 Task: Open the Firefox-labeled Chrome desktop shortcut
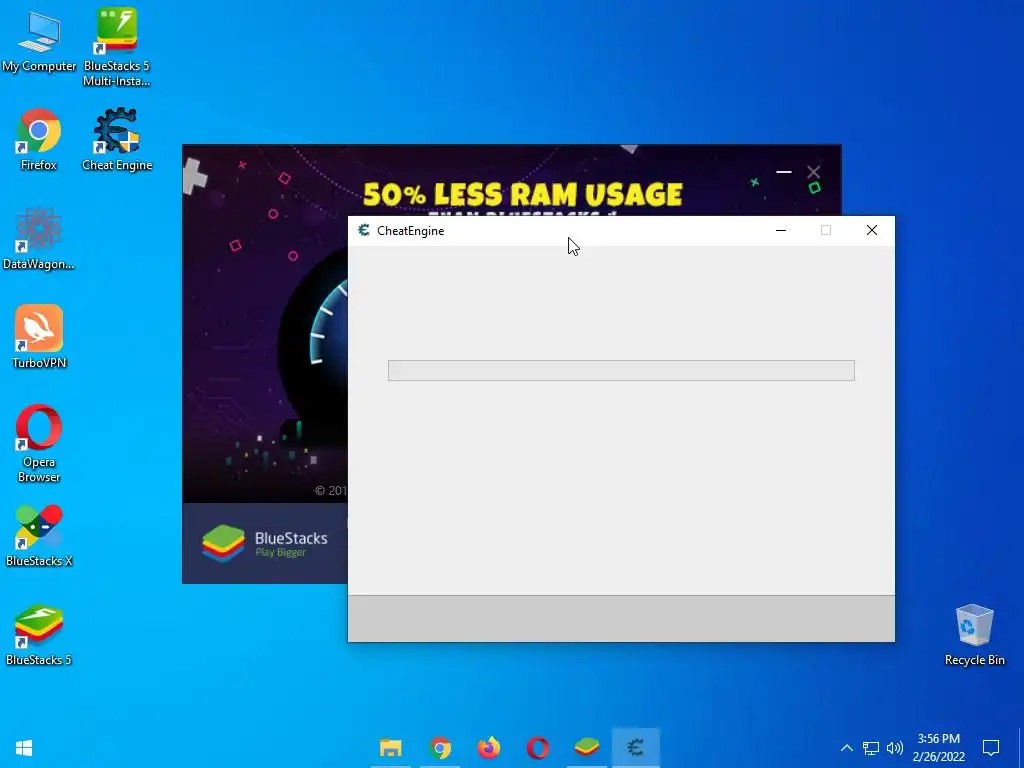[39, 139]
